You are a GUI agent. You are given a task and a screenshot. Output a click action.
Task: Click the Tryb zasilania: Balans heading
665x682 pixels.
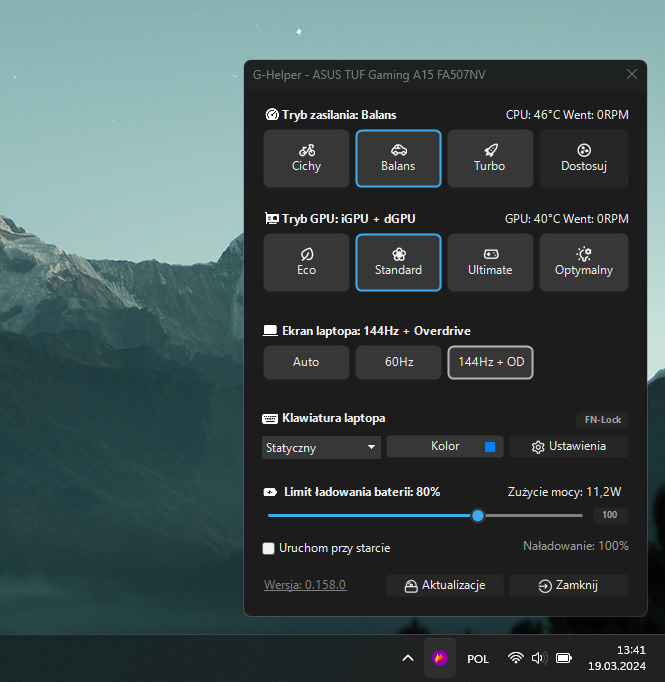(x=339, y=115)
